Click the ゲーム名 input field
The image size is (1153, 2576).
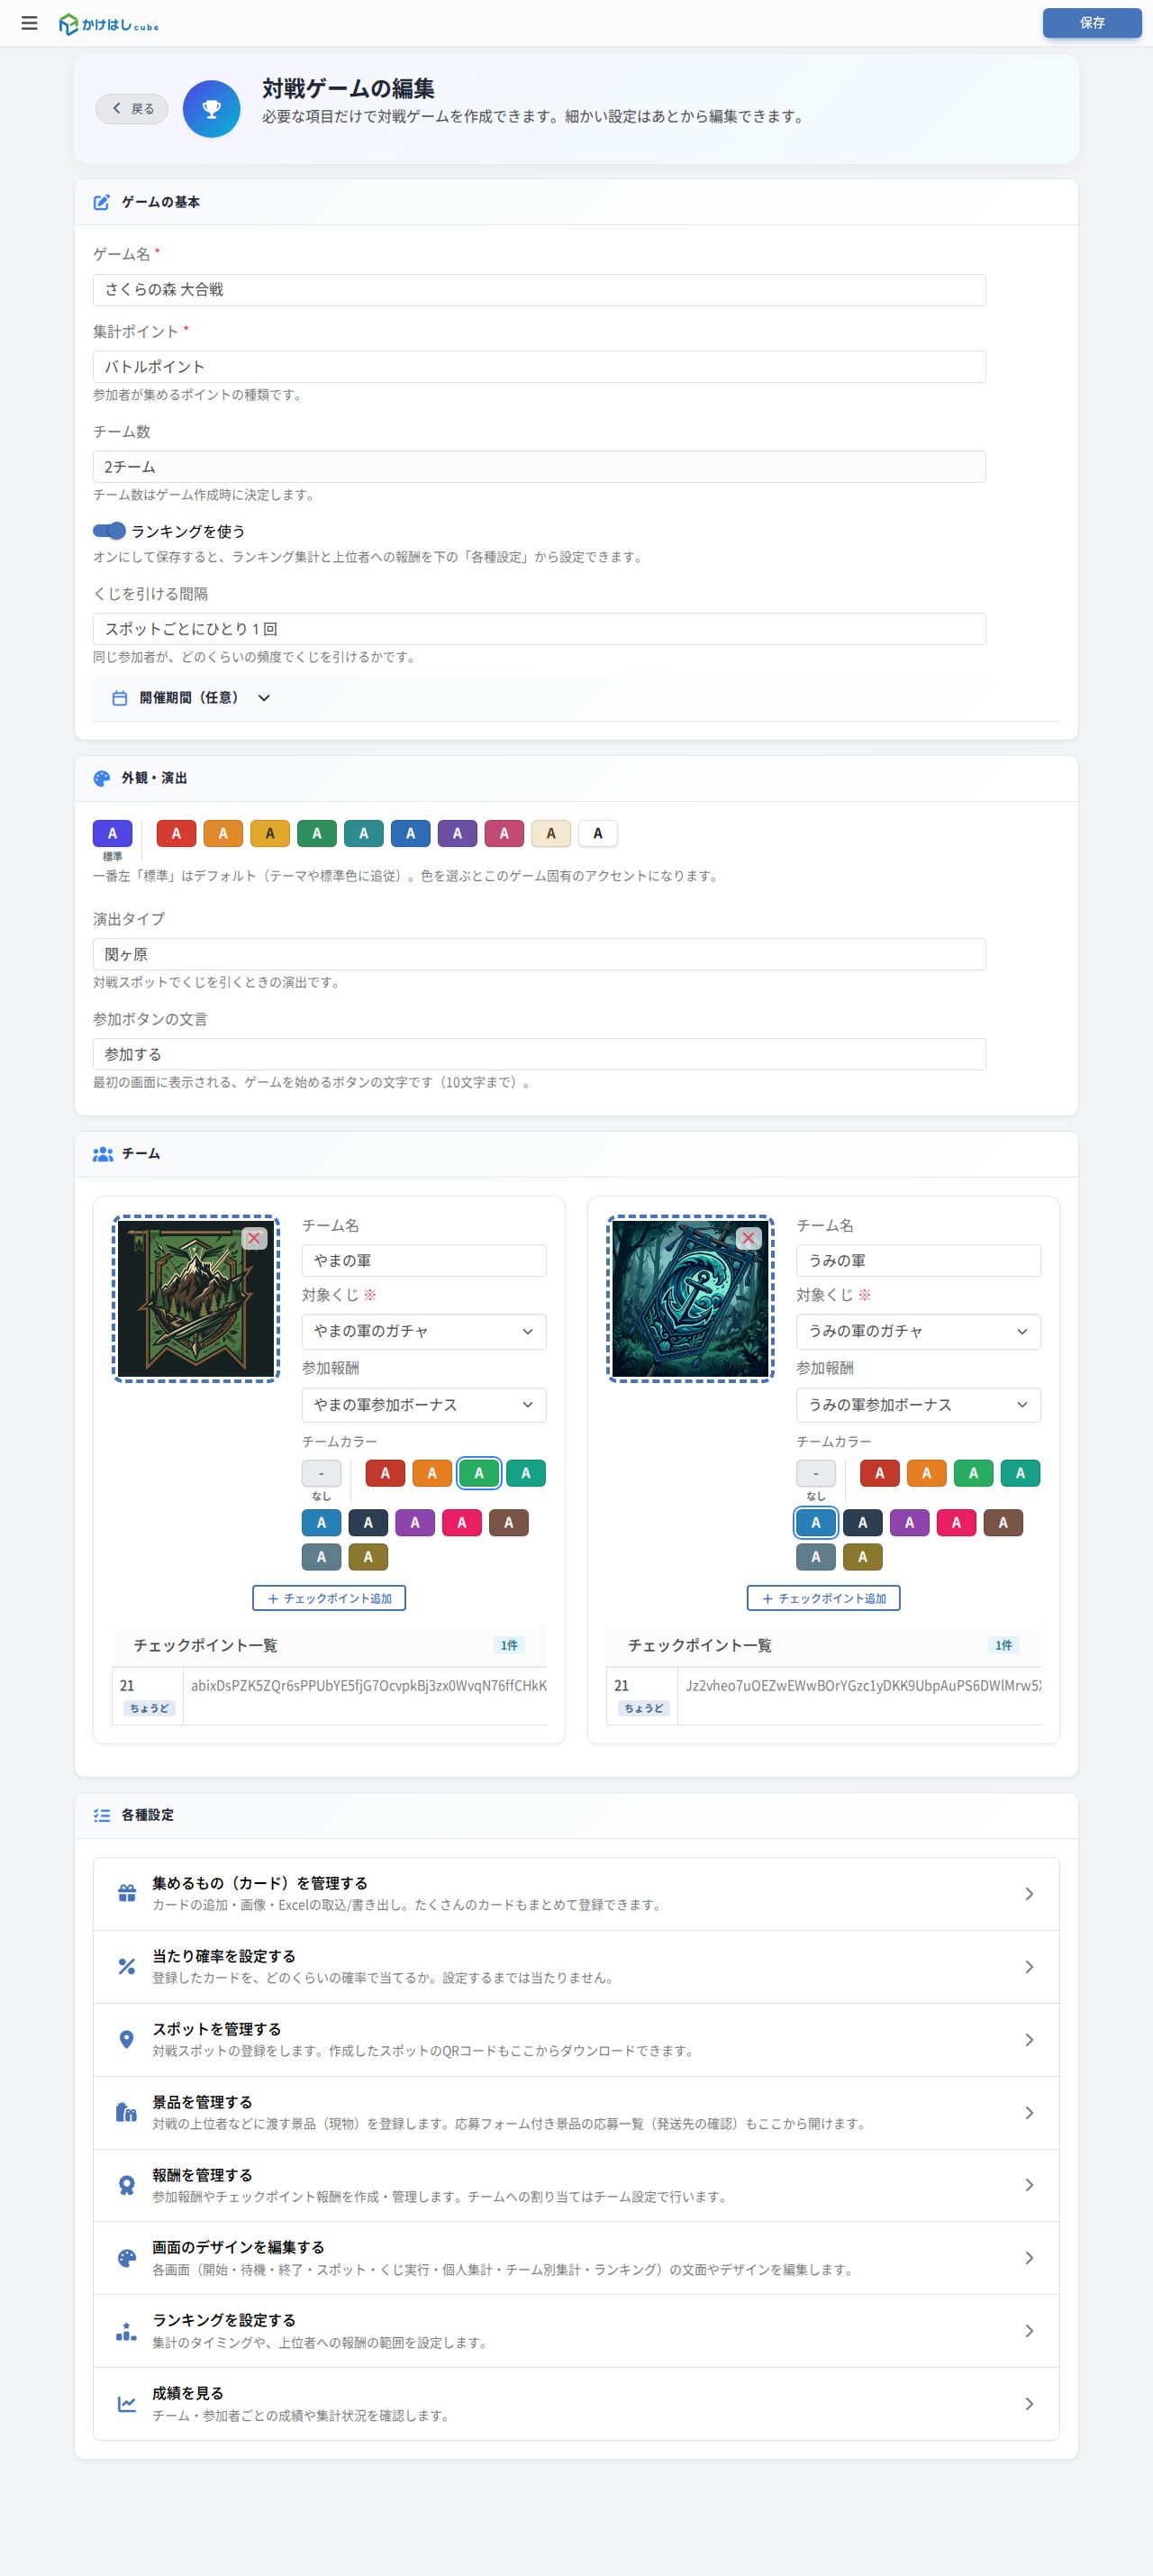pyautogui.click(x=539, y=290)
